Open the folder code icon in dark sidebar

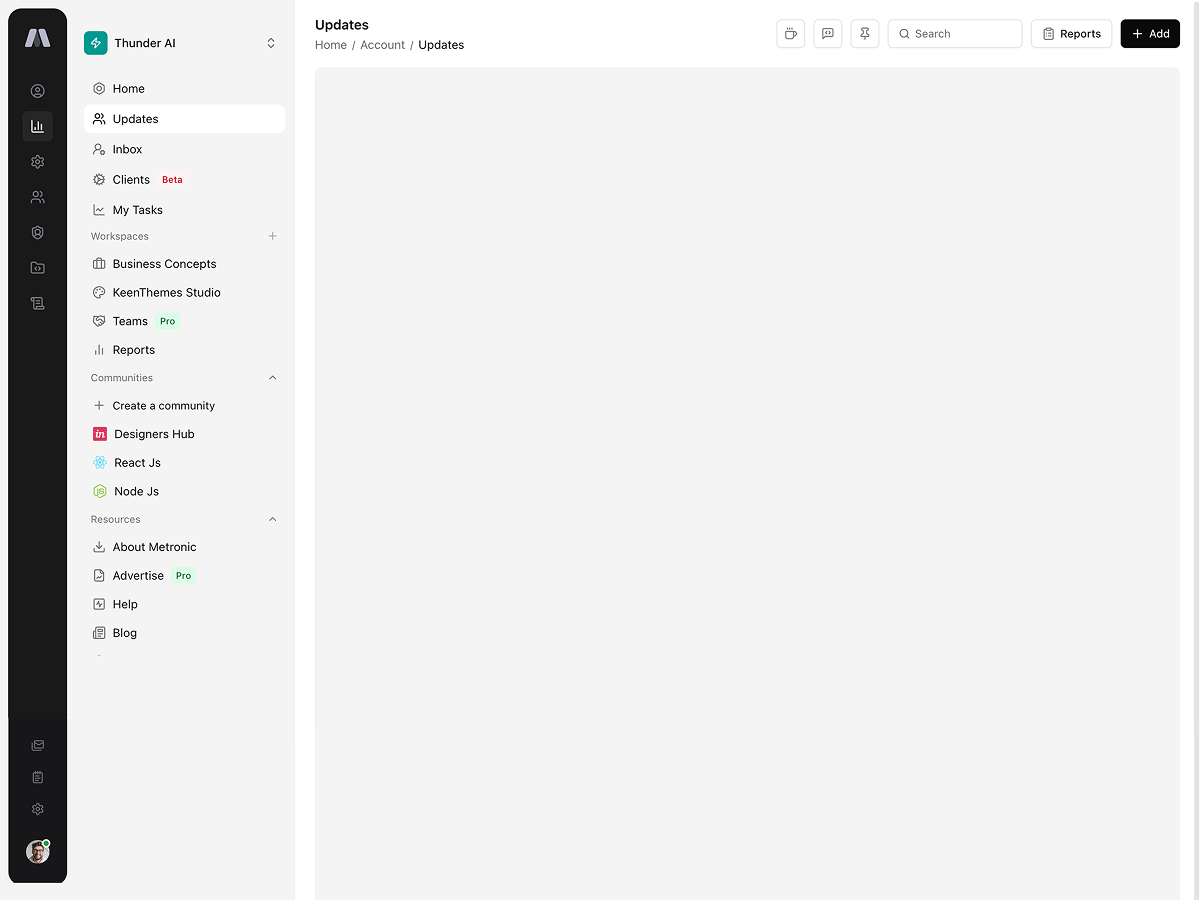point(38,268)
